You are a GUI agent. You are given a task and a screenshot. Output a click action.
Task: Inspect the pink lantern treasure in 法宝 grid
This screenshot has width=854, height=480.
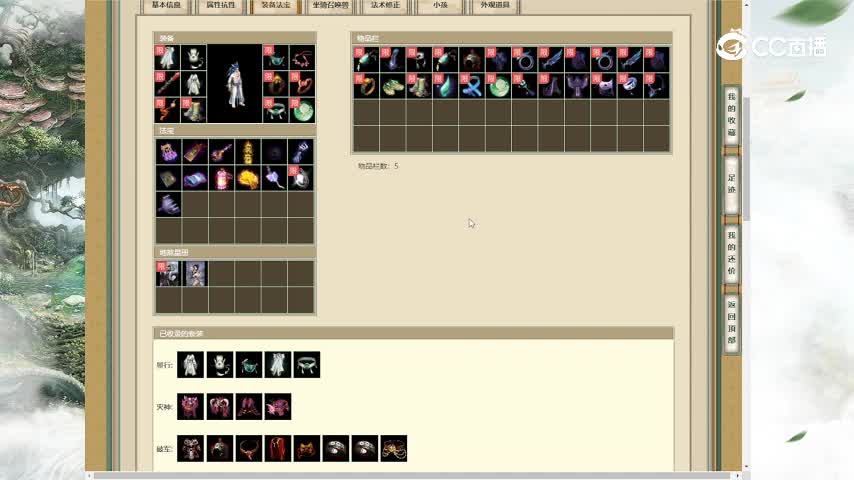[221, 178]
